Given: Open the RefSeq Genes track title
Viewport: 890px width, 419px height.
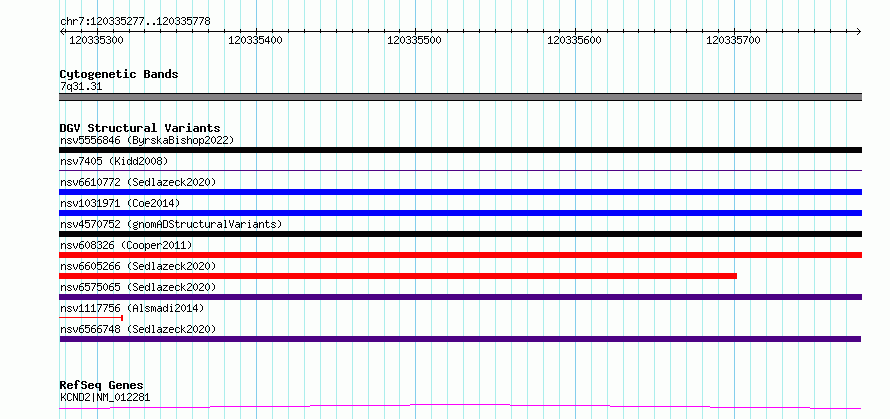Looking at the screenshot, I should [x=101, y=386].
